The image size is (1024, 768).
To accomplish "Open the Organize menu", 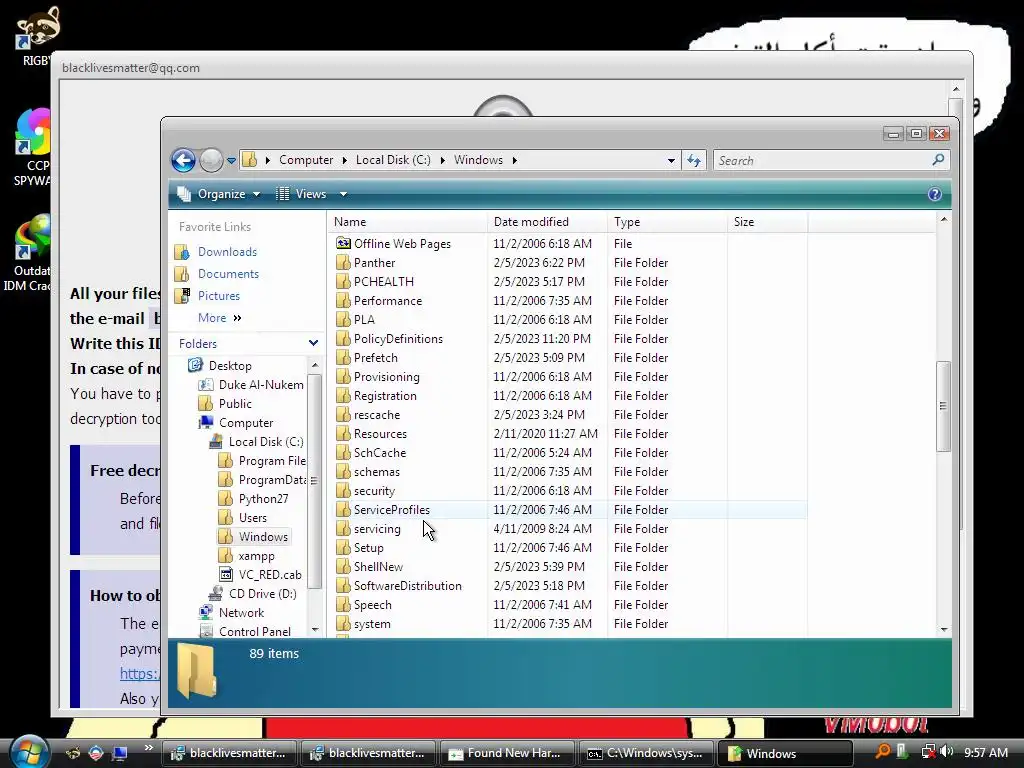I will pos(219,194).
